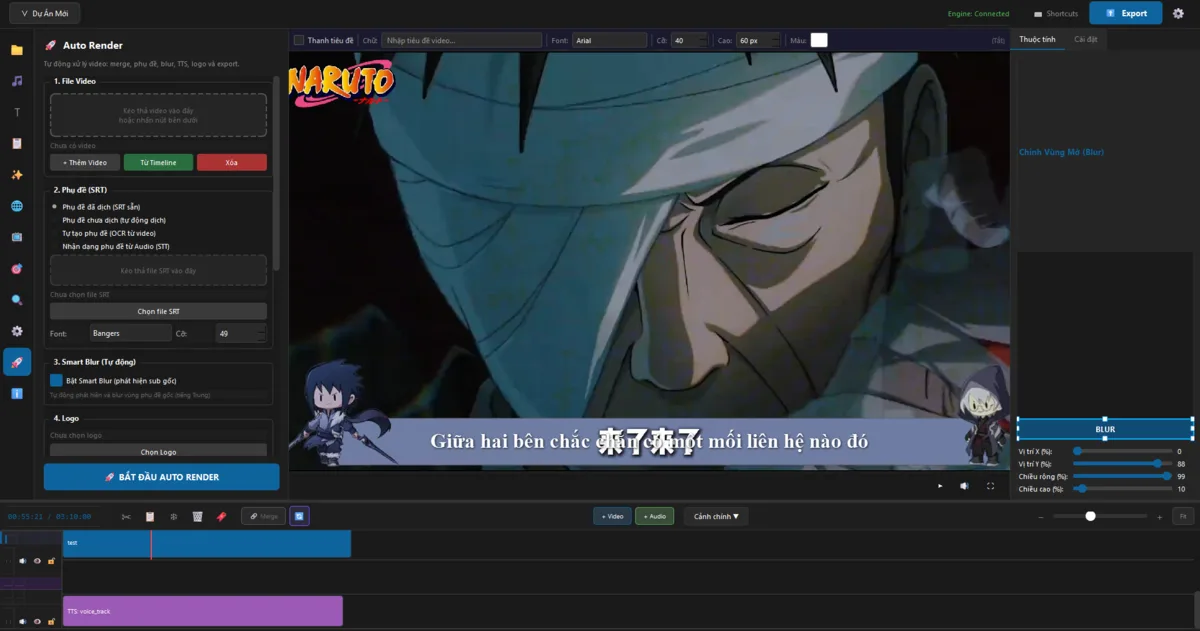Use the scissors cut tool in timeline
Viewport: 1200px width, 631px height.
126,516
